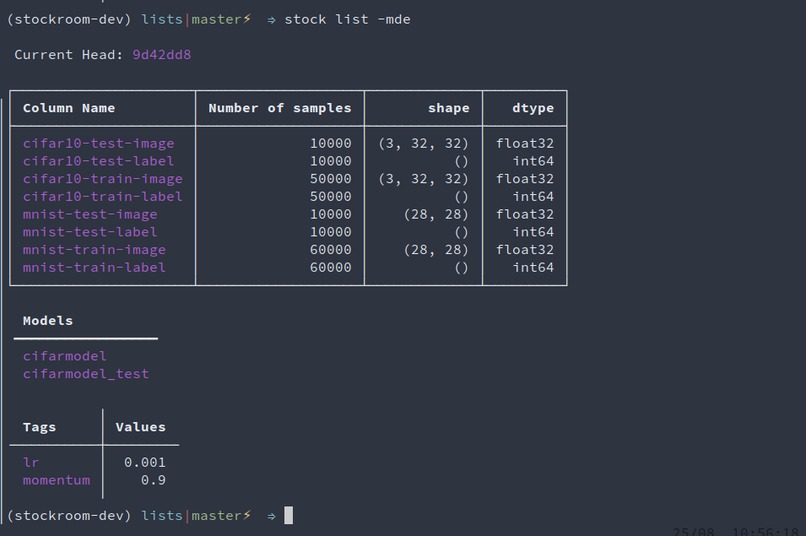The width and height of the screenshot is (806, 536).
Task: Click 'lists' directory in the top prompt
Action: tap(162, 20)
